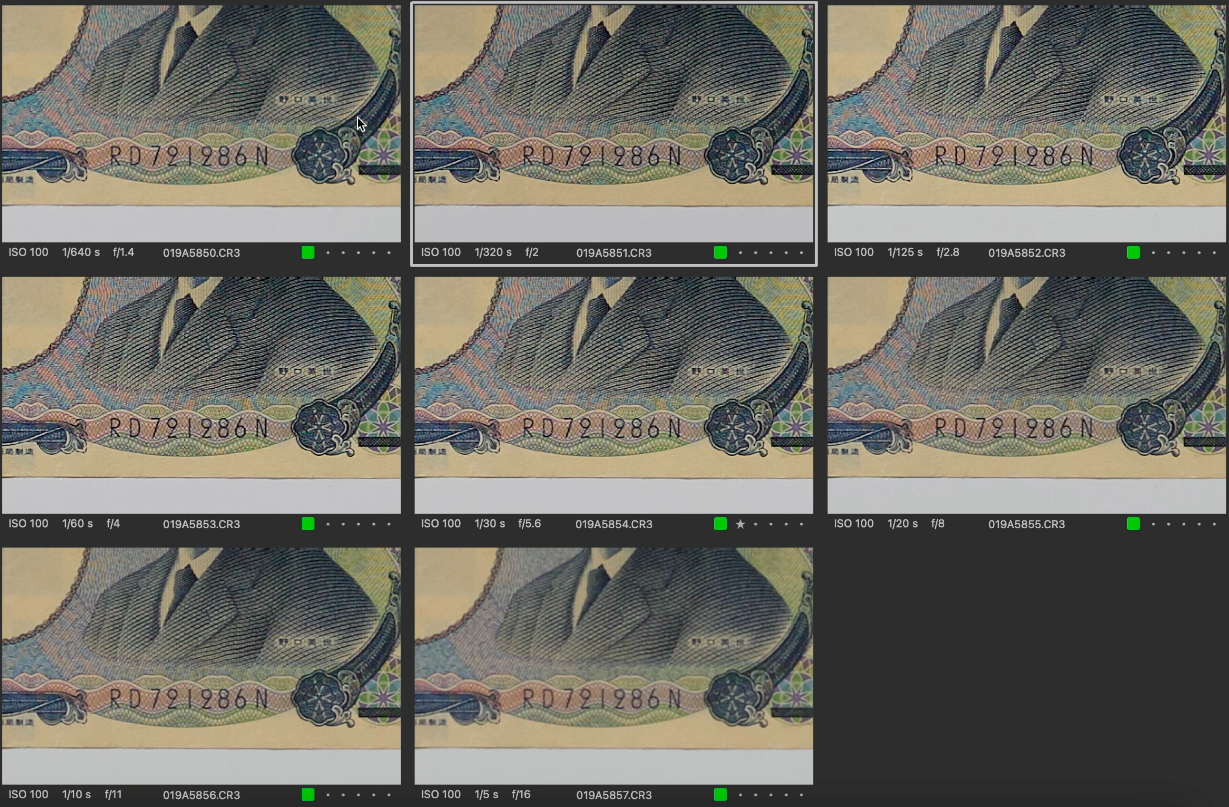Click the filename 019A5854.CR3

pos(614,524)
